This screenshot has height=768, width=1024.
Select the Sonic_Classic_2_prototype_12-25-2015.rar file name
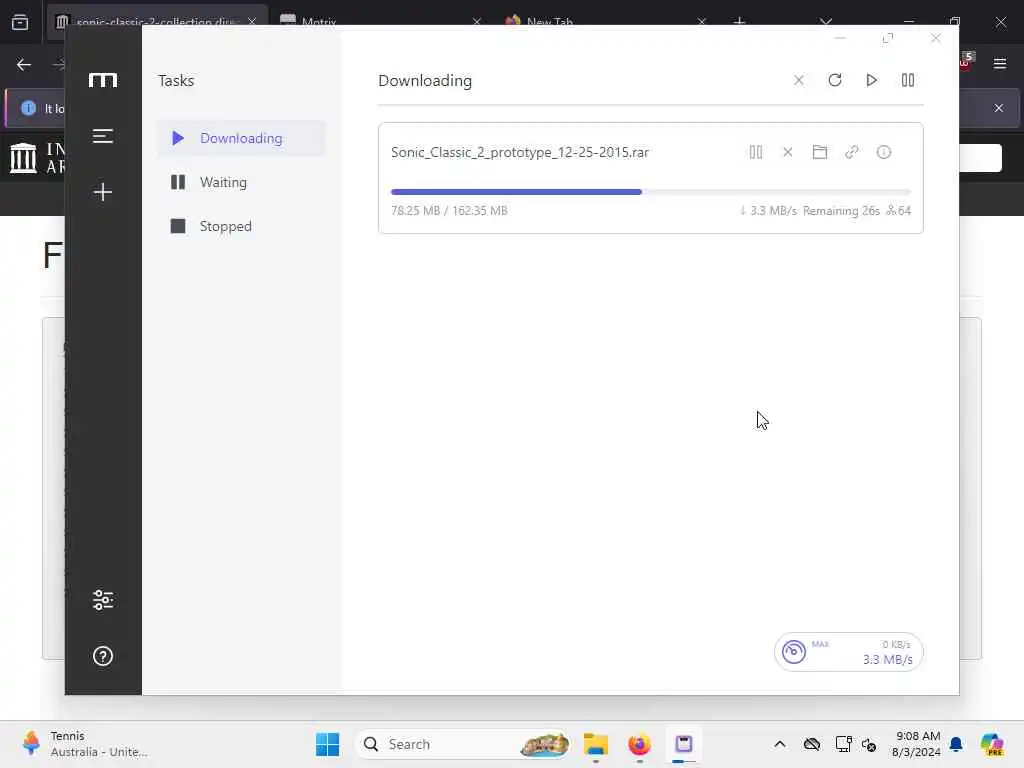(520, 152)
